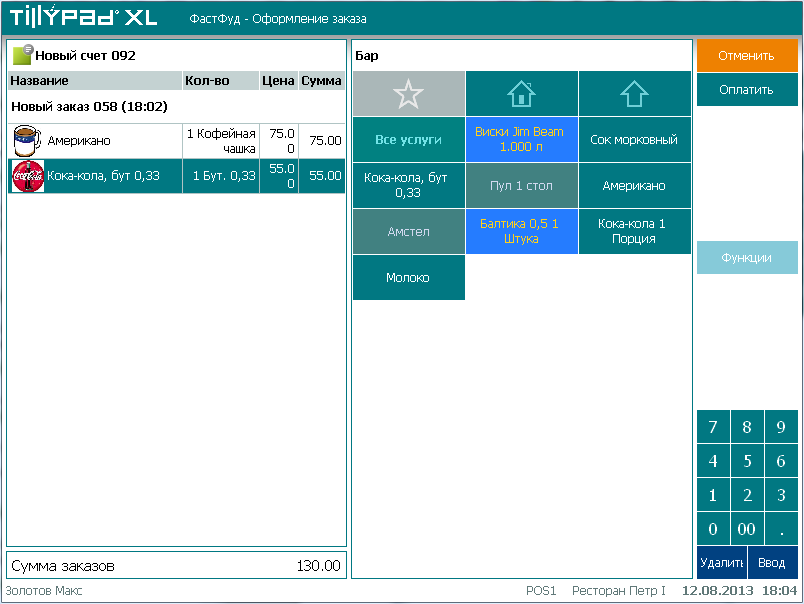Screen dimensions: 804x604
Task: Tap keypad digit 3
Action: 781,495
